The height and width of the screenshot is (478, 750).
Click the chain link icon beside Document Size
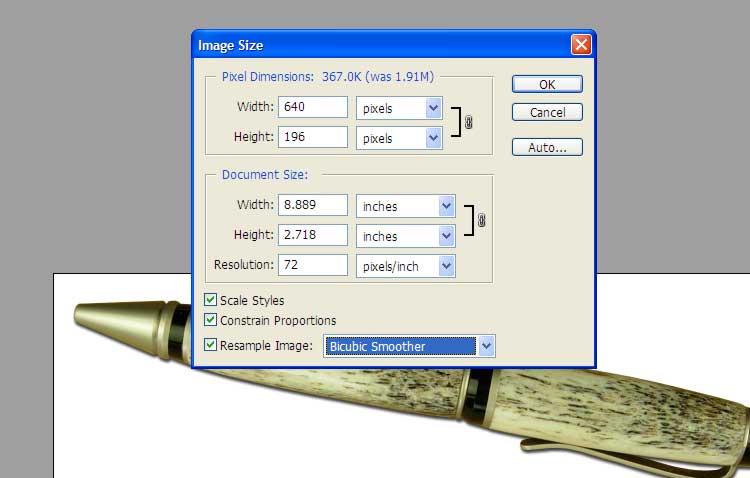[x=482, y=220]
